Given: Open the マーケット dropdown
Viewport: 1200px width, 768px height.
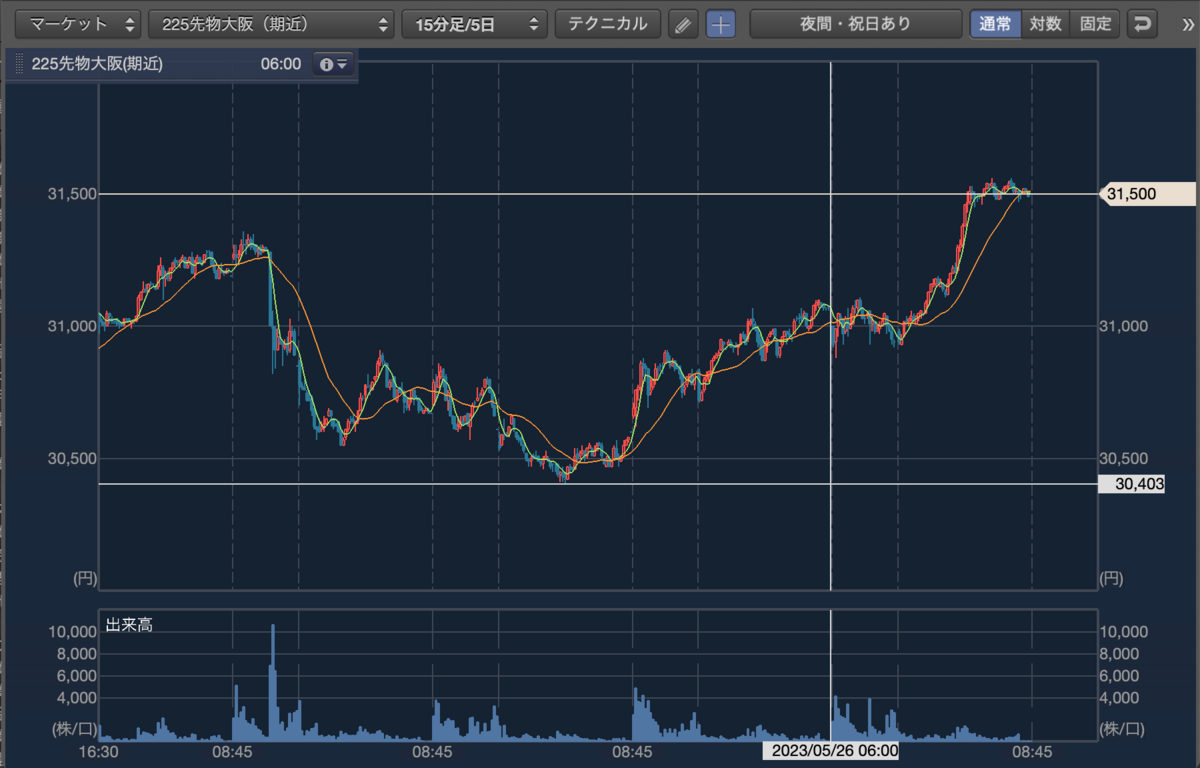Looking at the screenshot, I should click(x=79, y=24).
